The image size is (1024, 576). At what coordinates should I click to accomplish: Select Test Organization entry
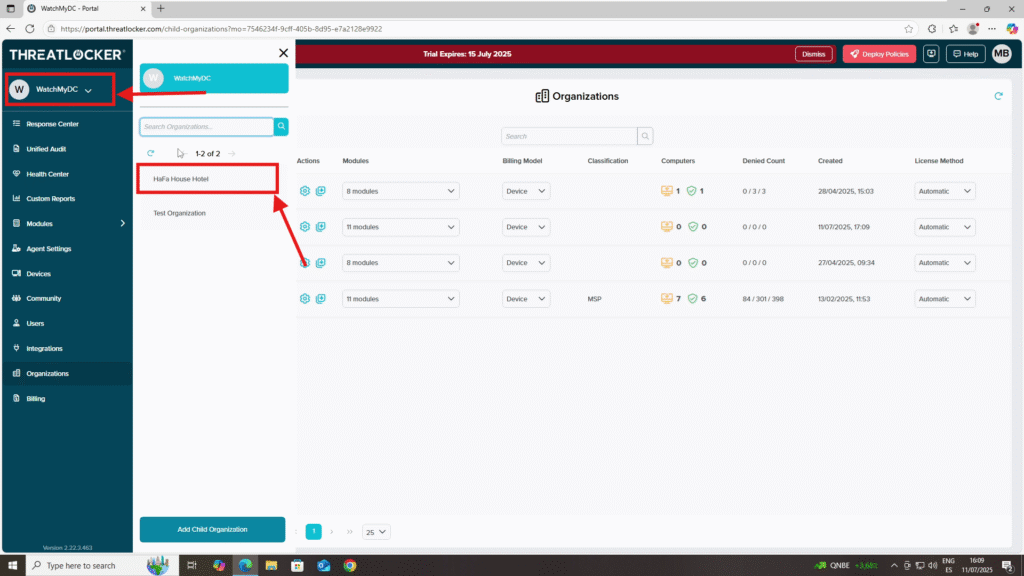click(180, 214)
